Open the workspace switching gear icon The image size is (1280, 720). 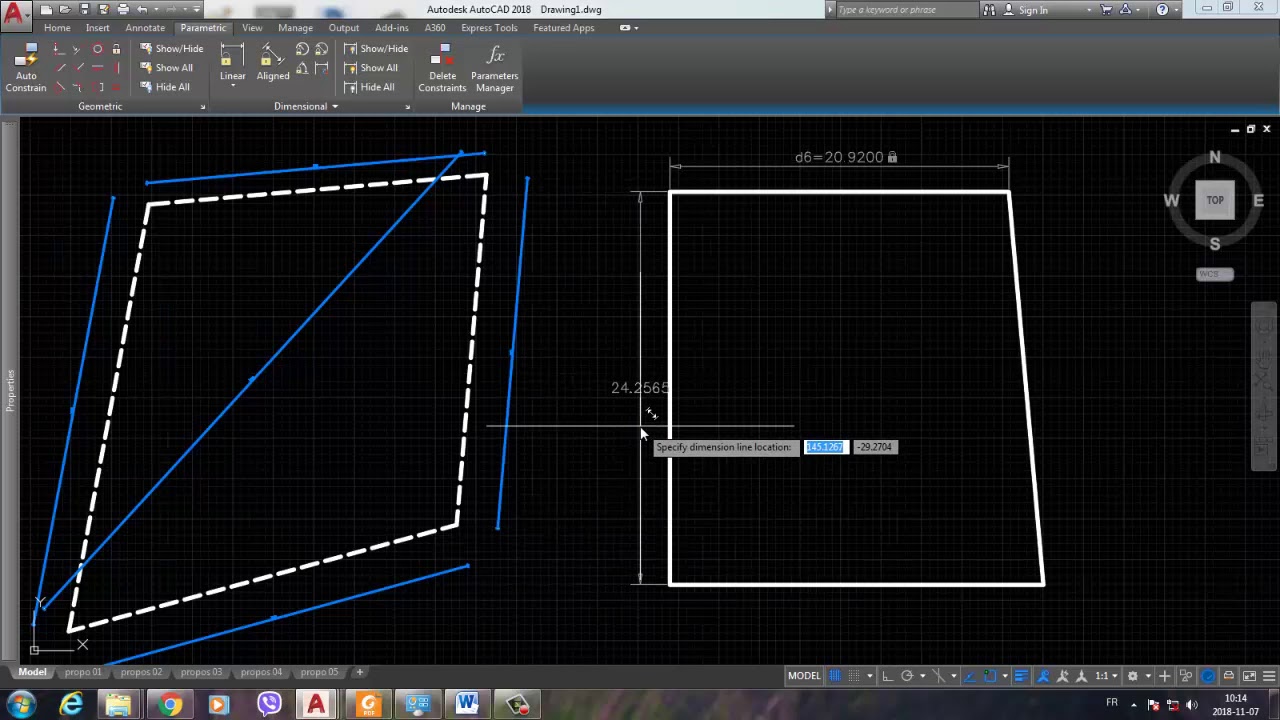click(1132, 676)
